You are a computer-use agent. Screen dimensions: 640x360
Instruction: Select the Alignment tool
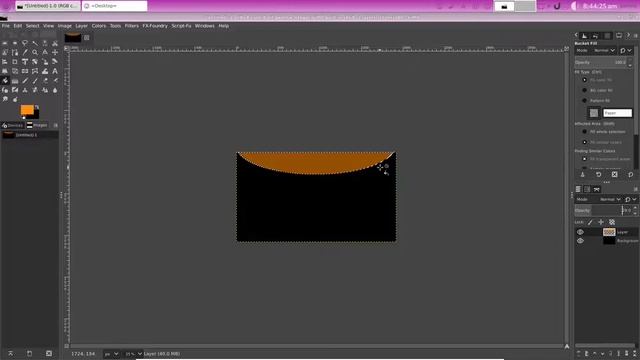5,62
